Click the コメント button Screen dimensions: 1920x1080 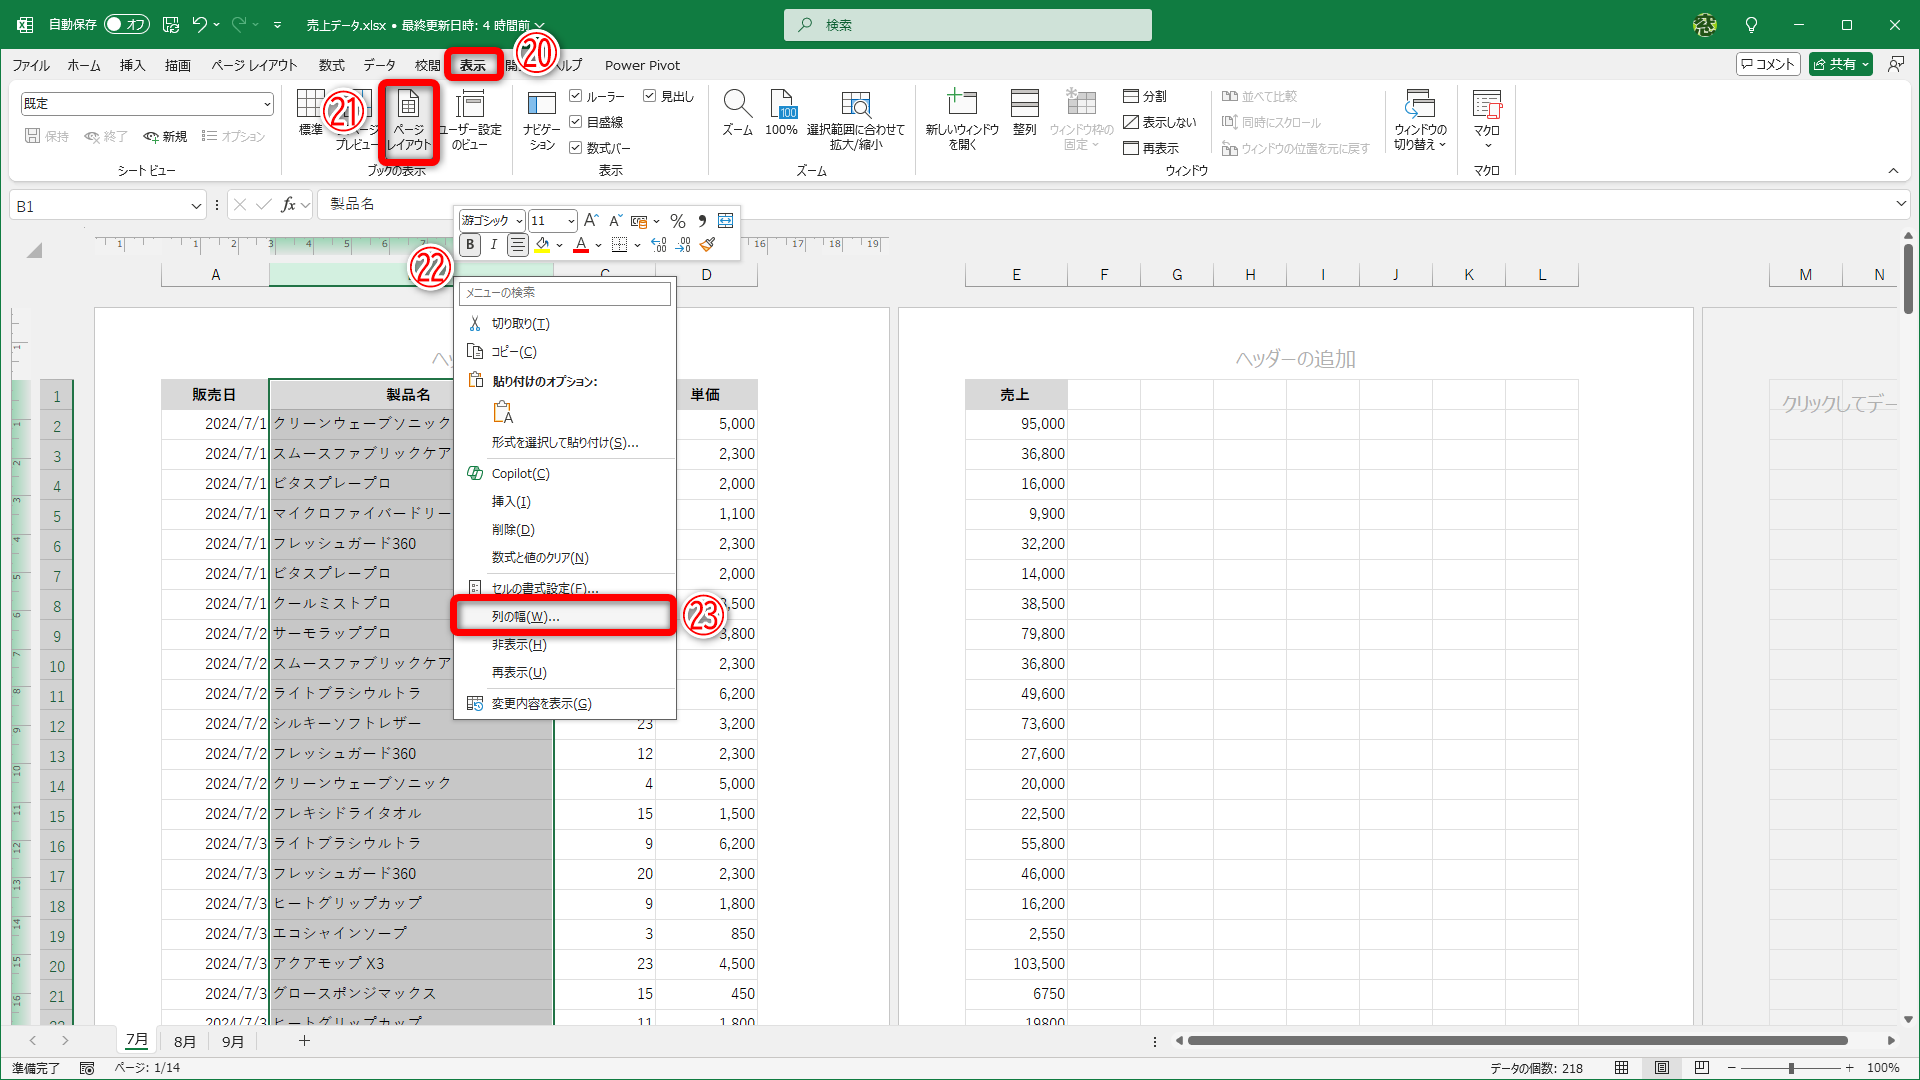1768,63
